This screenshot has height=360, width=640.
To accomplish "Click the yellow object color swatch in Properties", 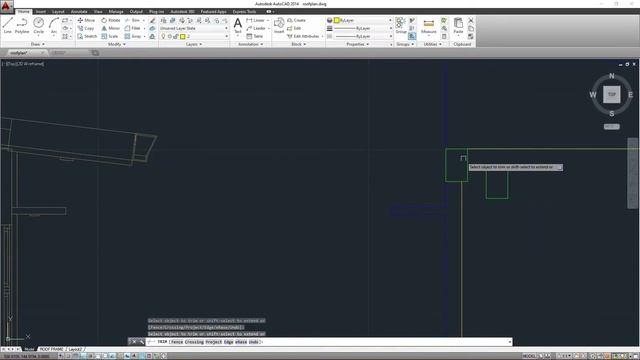I will click(x=336, y=20).
